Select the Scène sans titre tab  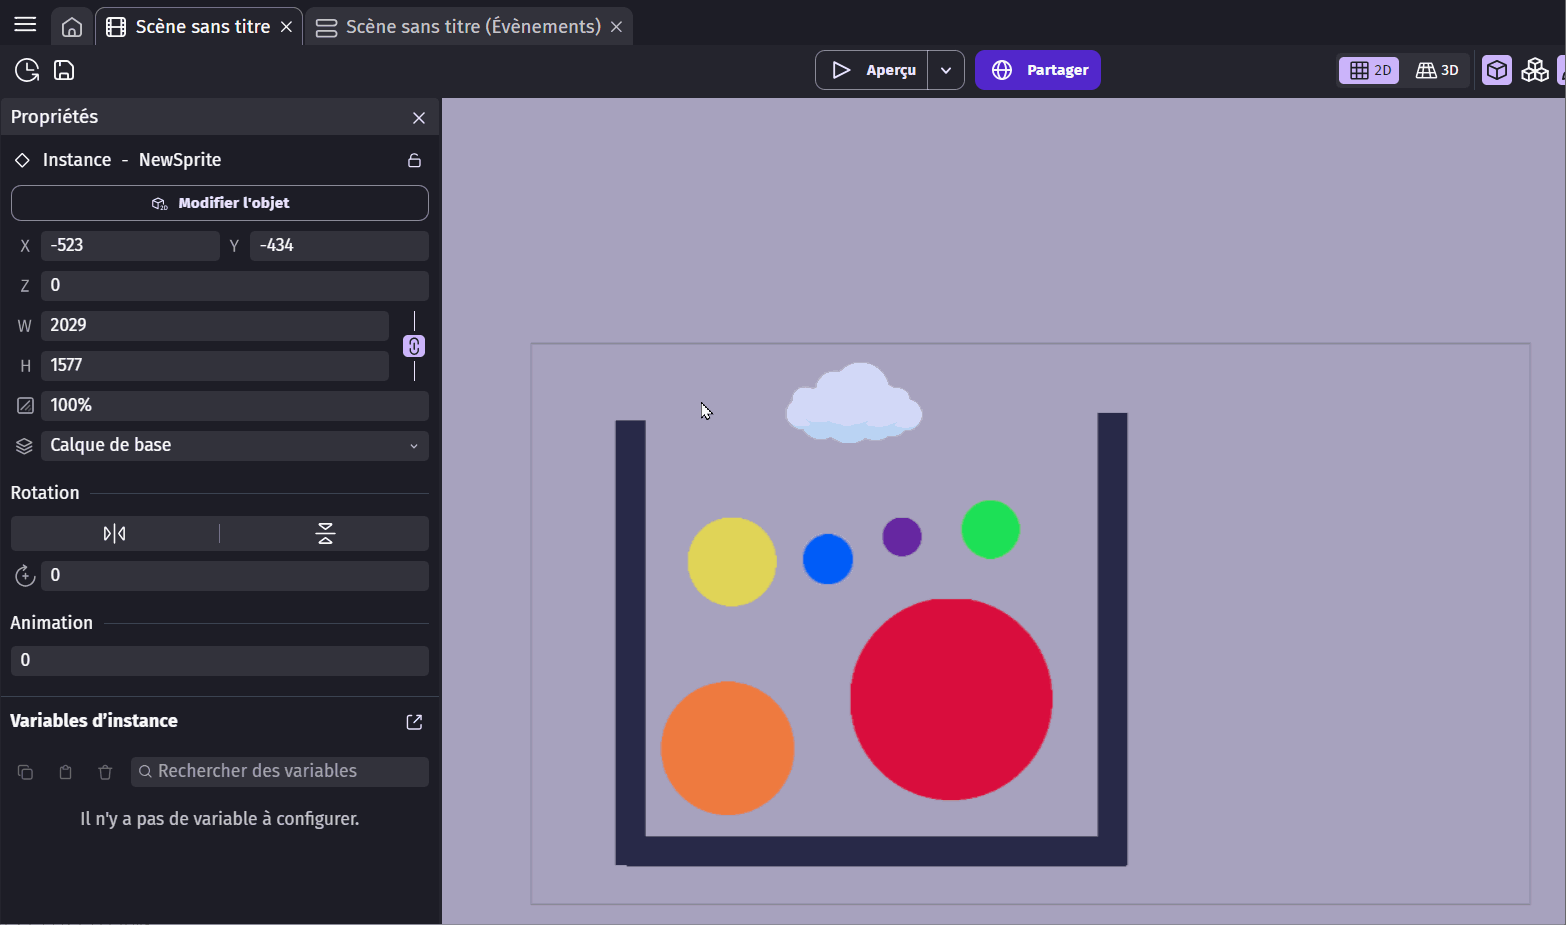202,27
